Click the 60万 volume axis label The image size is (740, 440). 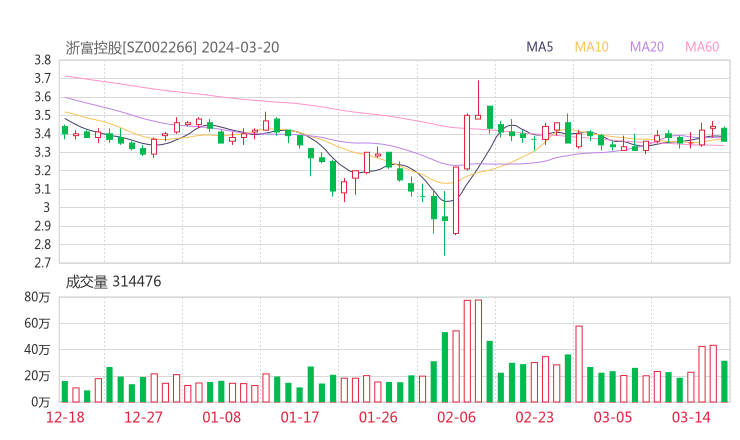[x=37, y=323]
